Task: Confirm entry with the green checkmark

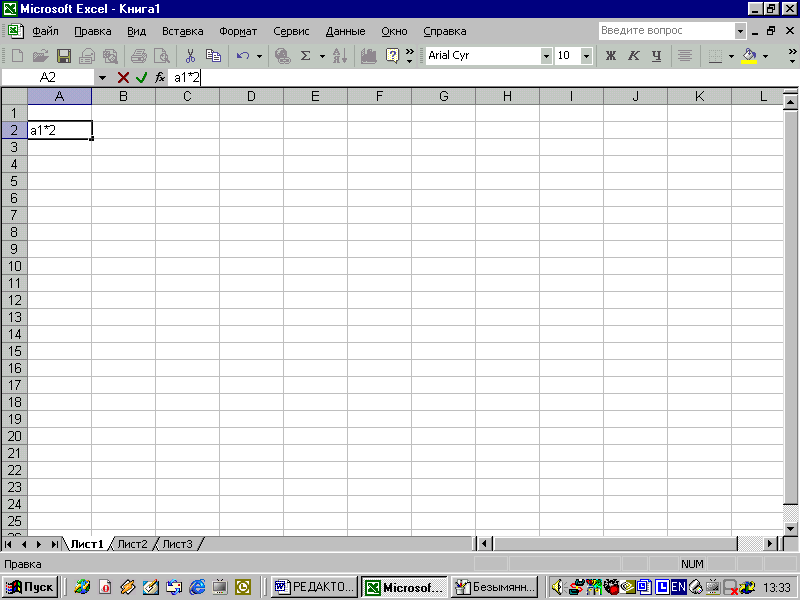Action: (x=141, y=78)
